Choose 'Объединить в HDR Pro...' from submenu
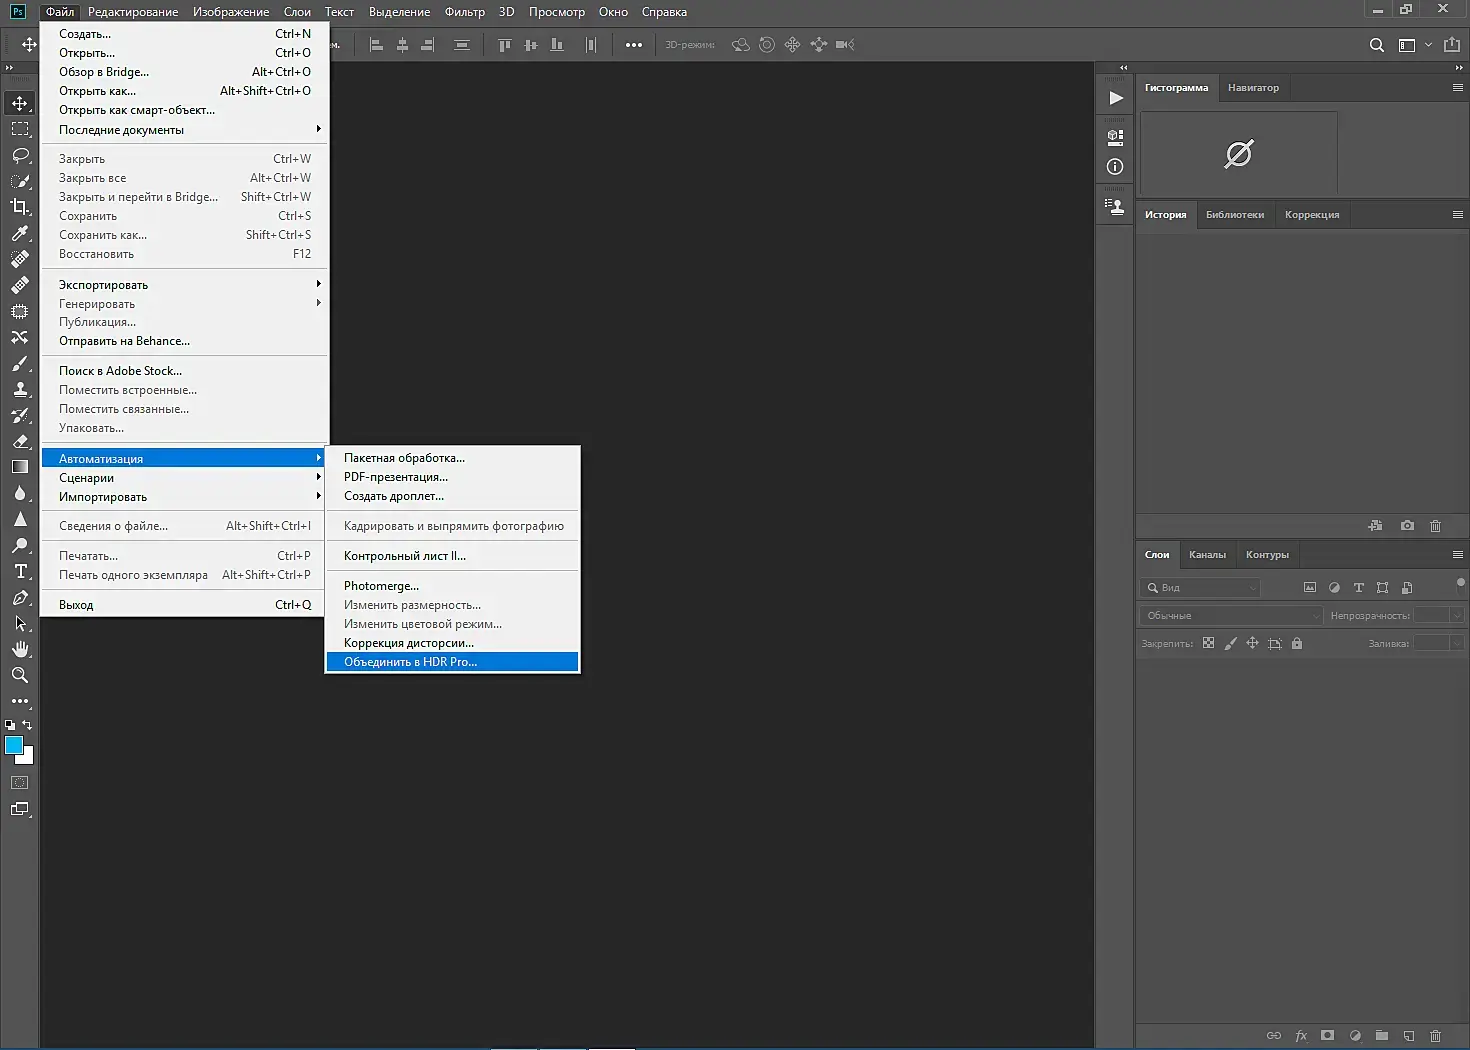Screen dimensions: 1470x1050 tap(452, 662)
